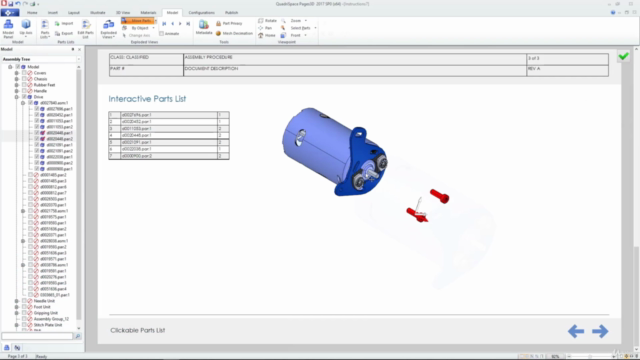640x360 pixels.
Task: Click the model panel search icon
Action: click(x=78, y=336)
